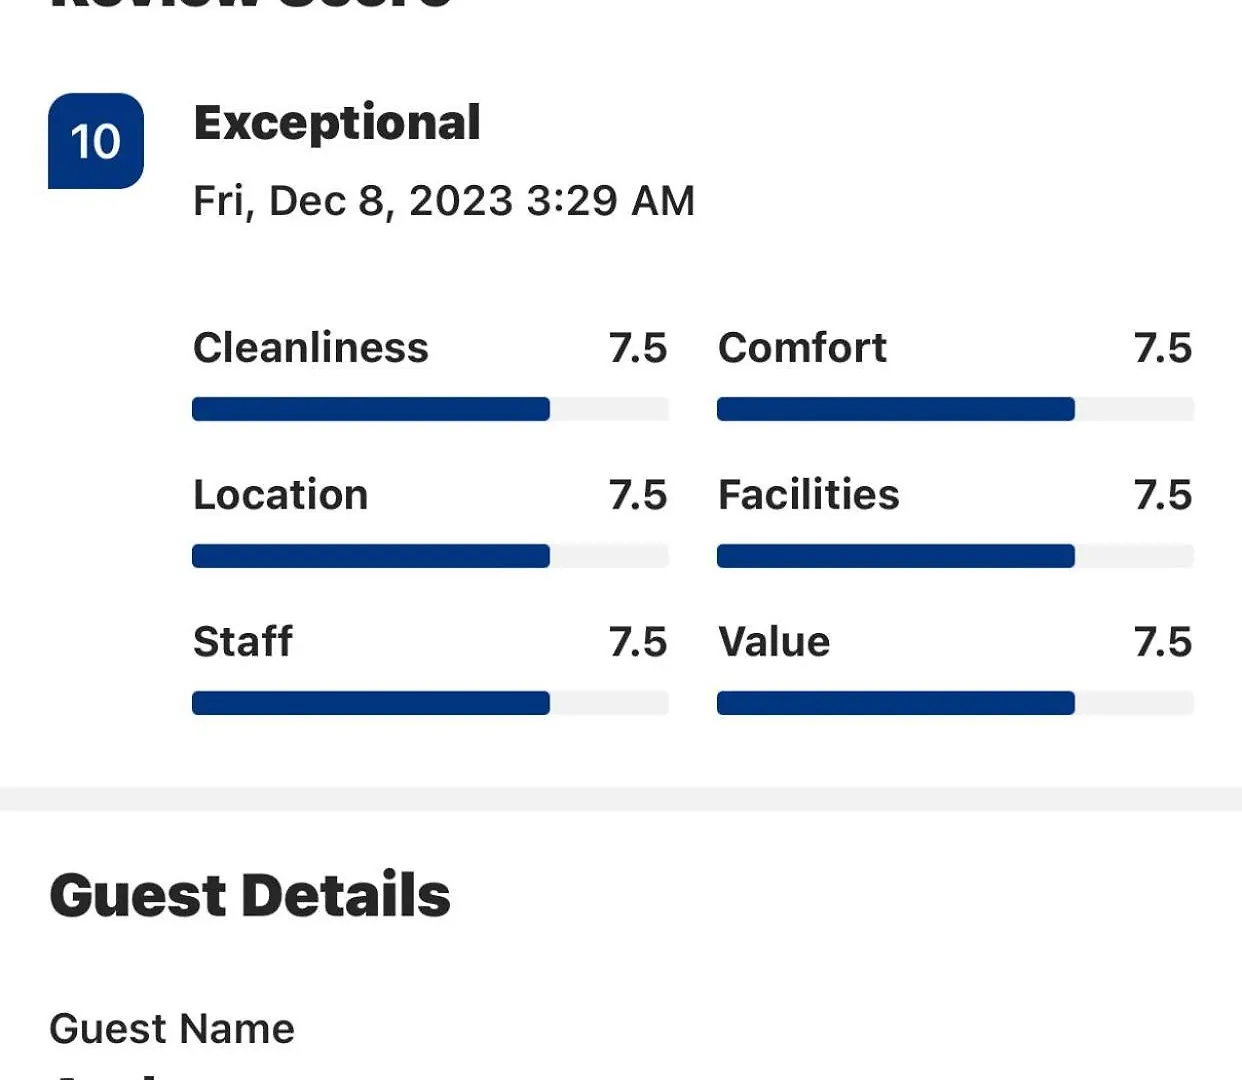Click the 7.5 score beside Cleanliness
This screenshot has height=1080, width=1242.
point(638,348)
